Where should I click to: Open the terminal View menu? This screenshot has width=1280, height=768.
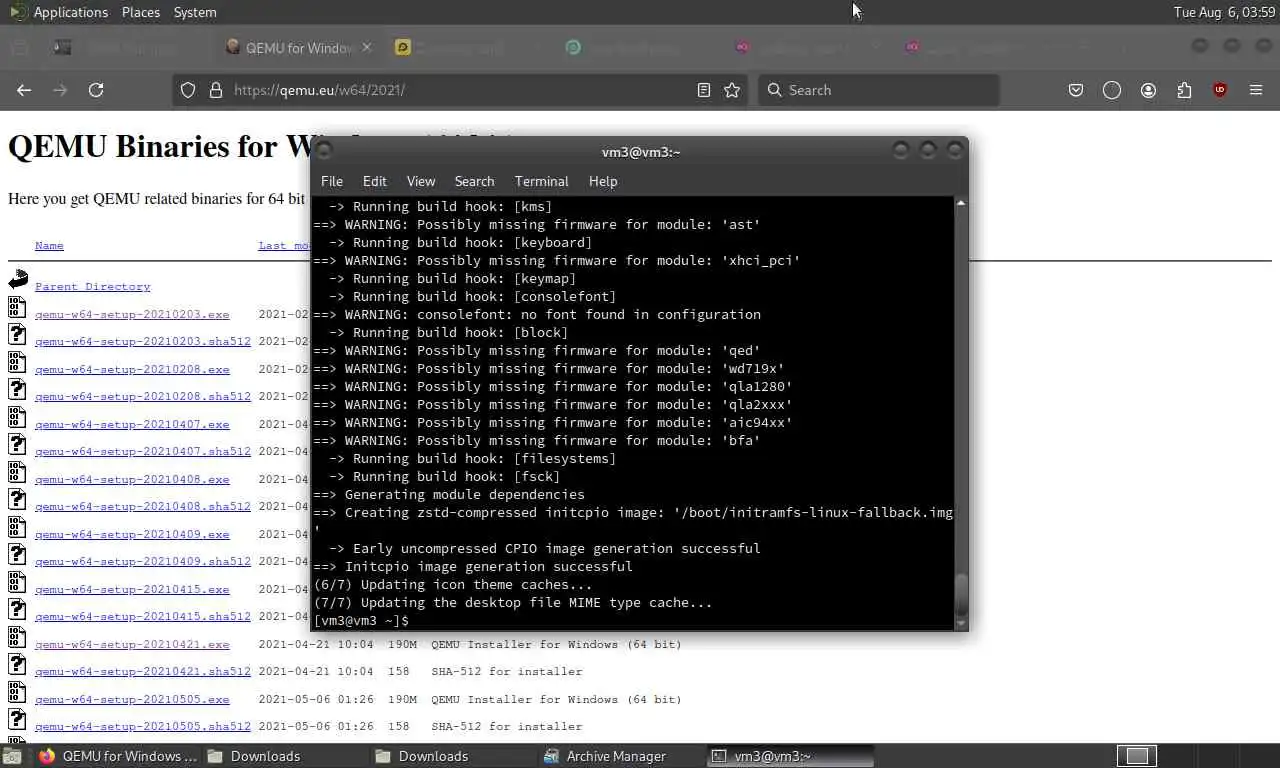[421, 181]
